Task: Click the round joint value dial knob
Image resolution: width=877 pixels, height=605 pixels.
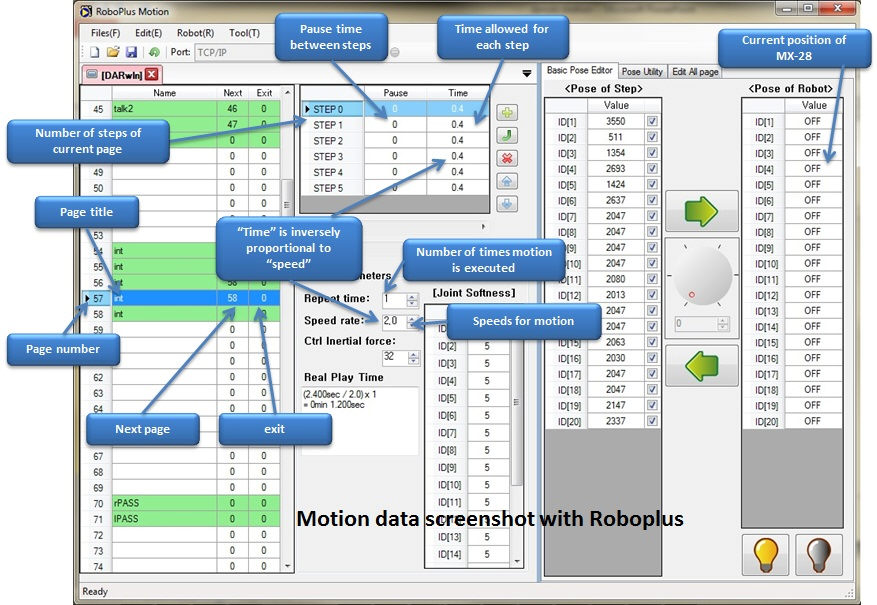Action: point(701,276)
